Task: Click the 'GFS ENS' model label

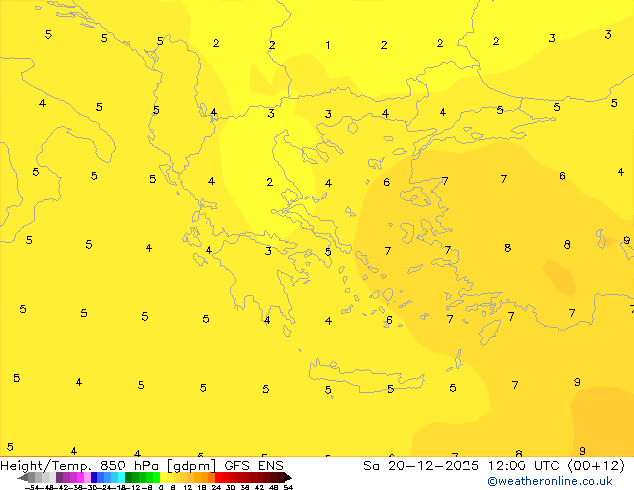Action: pos(254,466)
